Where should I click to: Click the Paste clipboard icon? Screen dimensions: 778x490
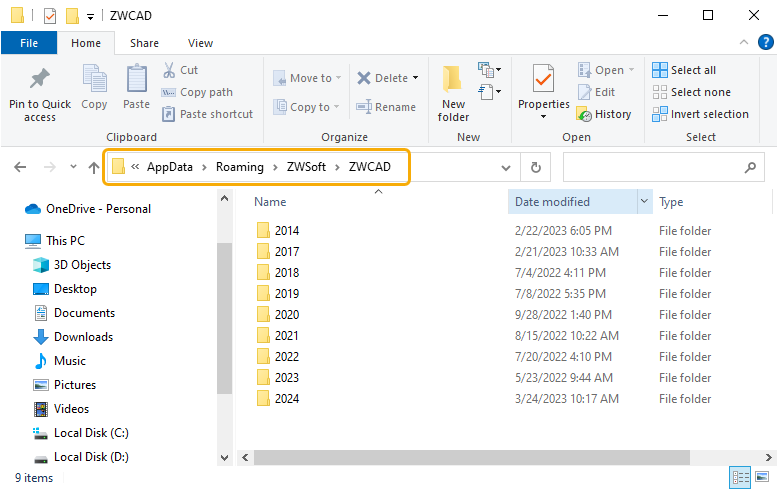click(x=136, y=78)
